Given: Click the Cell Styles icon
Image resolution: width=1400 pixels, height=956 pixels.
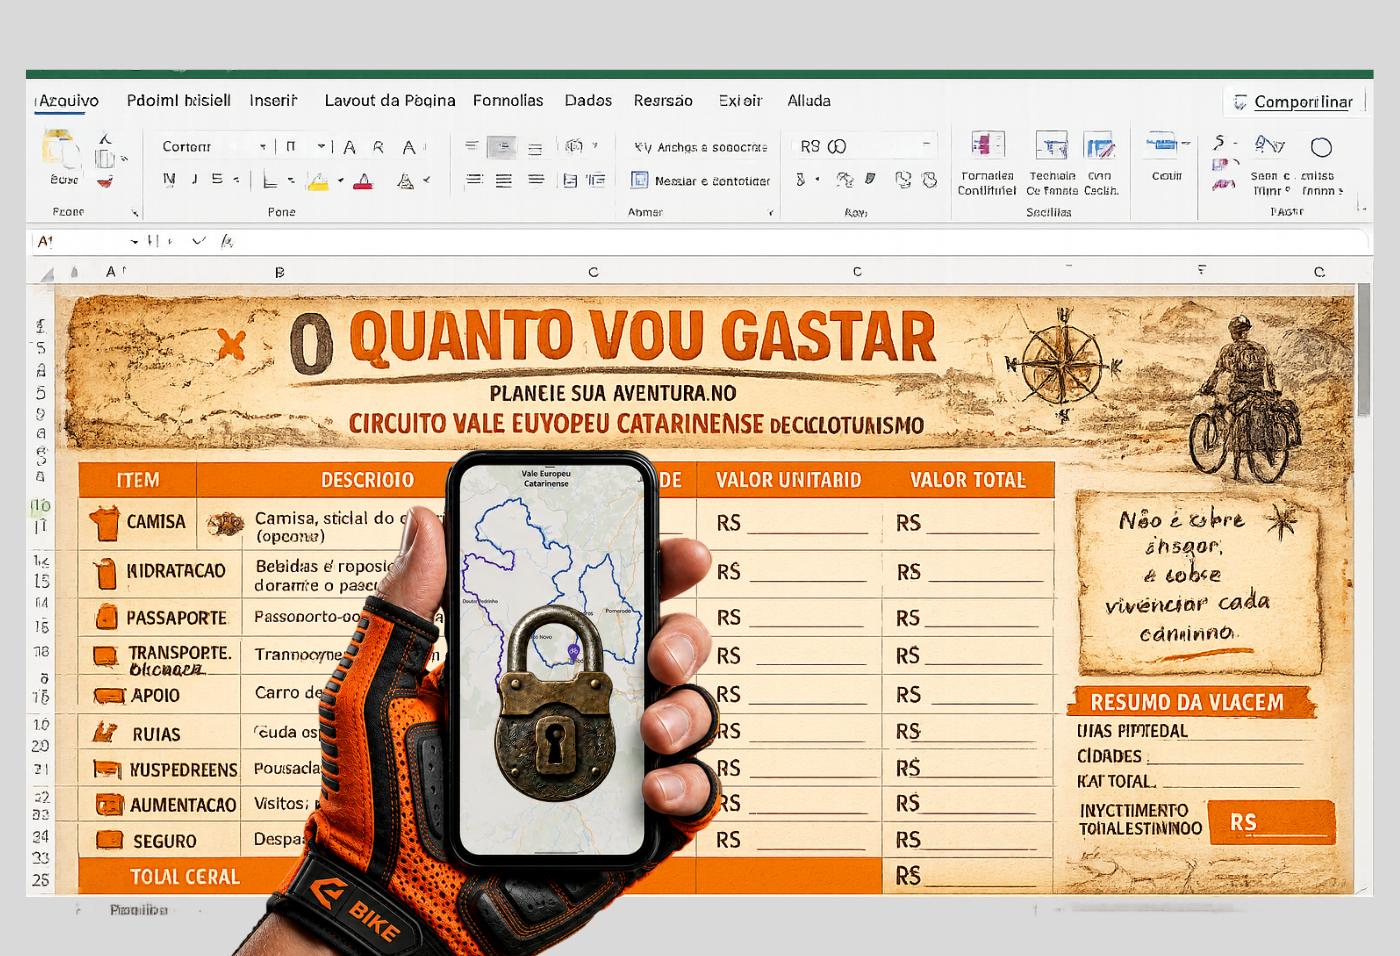Looking at the screenshot, I should point(1100,146).
